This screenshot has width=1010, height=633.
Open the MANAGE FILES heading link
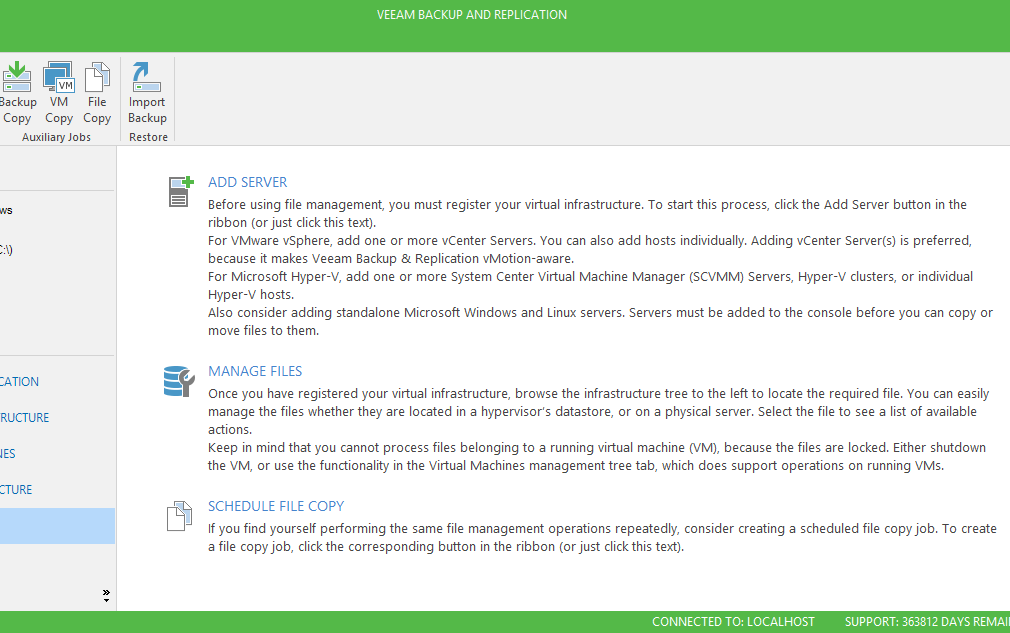(255, 371)
